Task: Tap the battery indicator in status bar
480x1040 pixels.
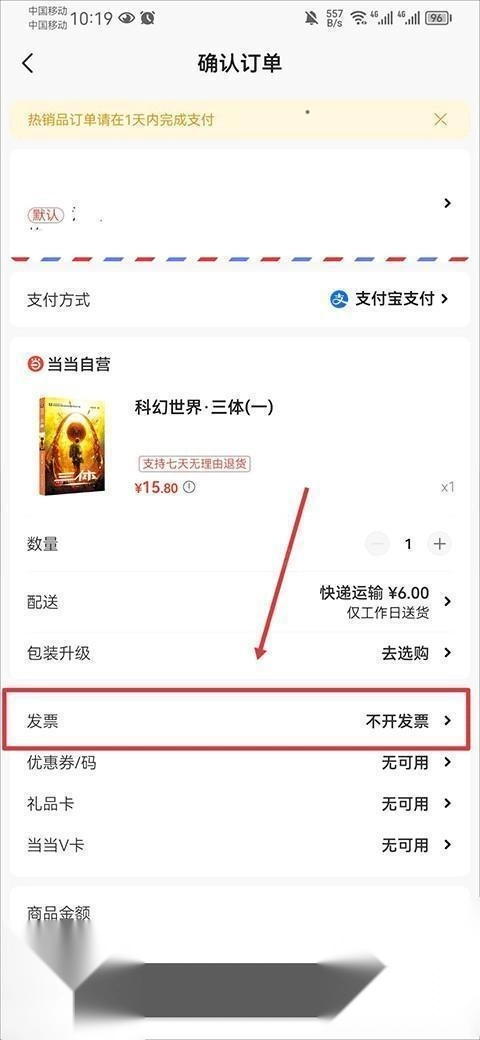Action: tap(439, 18)
